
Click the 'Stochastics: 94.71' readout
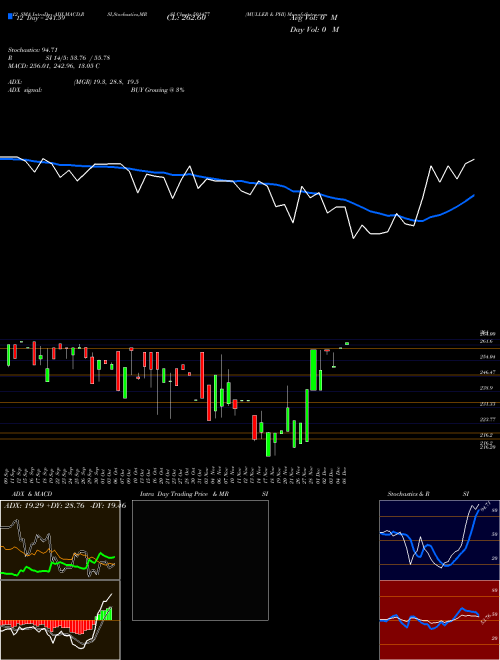33,50
